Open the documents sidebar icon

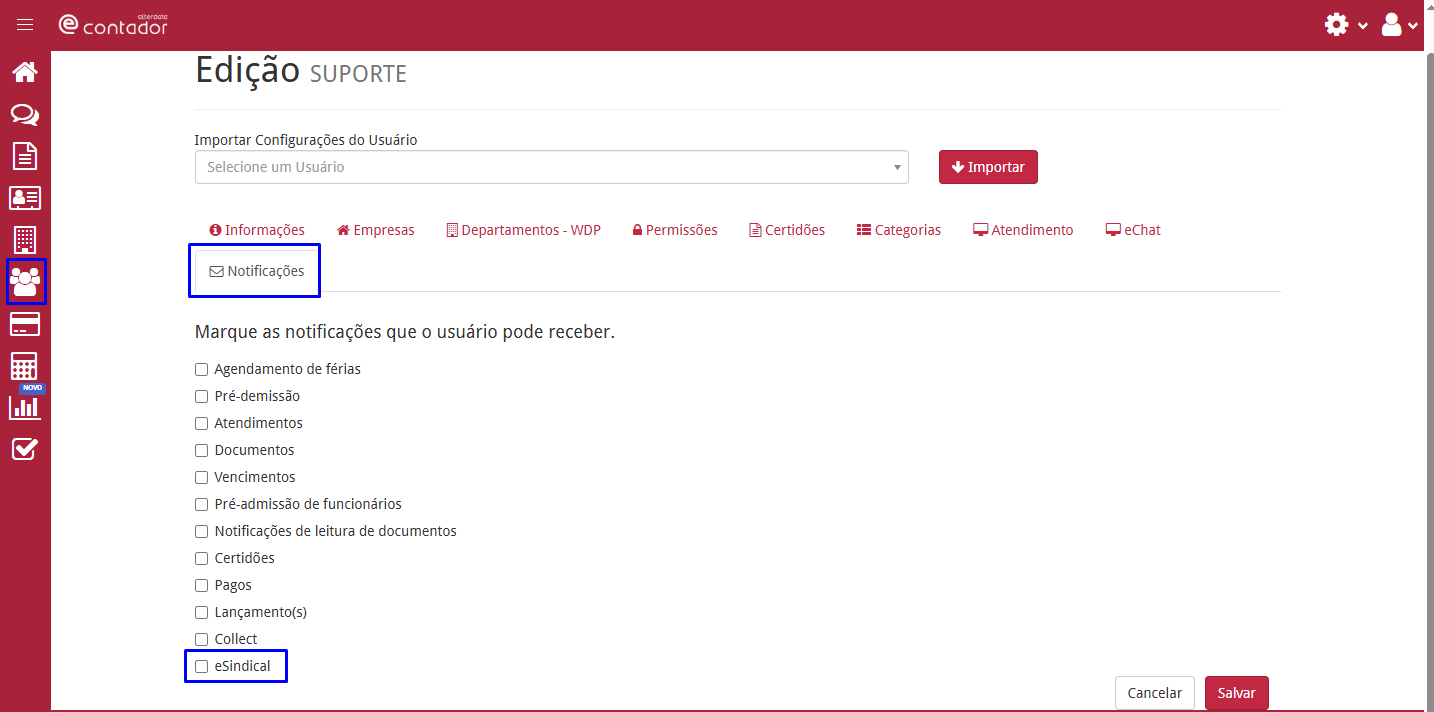pyautogui.click(x=25, y=156)
